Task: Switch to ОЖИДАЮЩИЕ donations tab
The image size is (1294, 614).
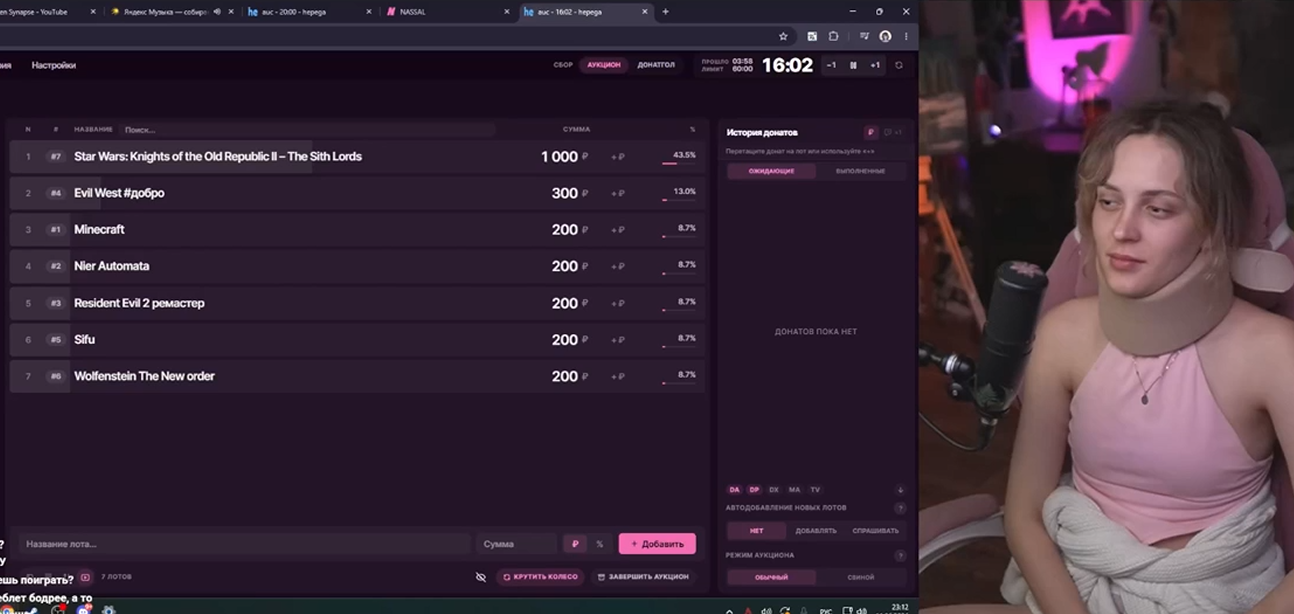Action: (x=771, y=171)
